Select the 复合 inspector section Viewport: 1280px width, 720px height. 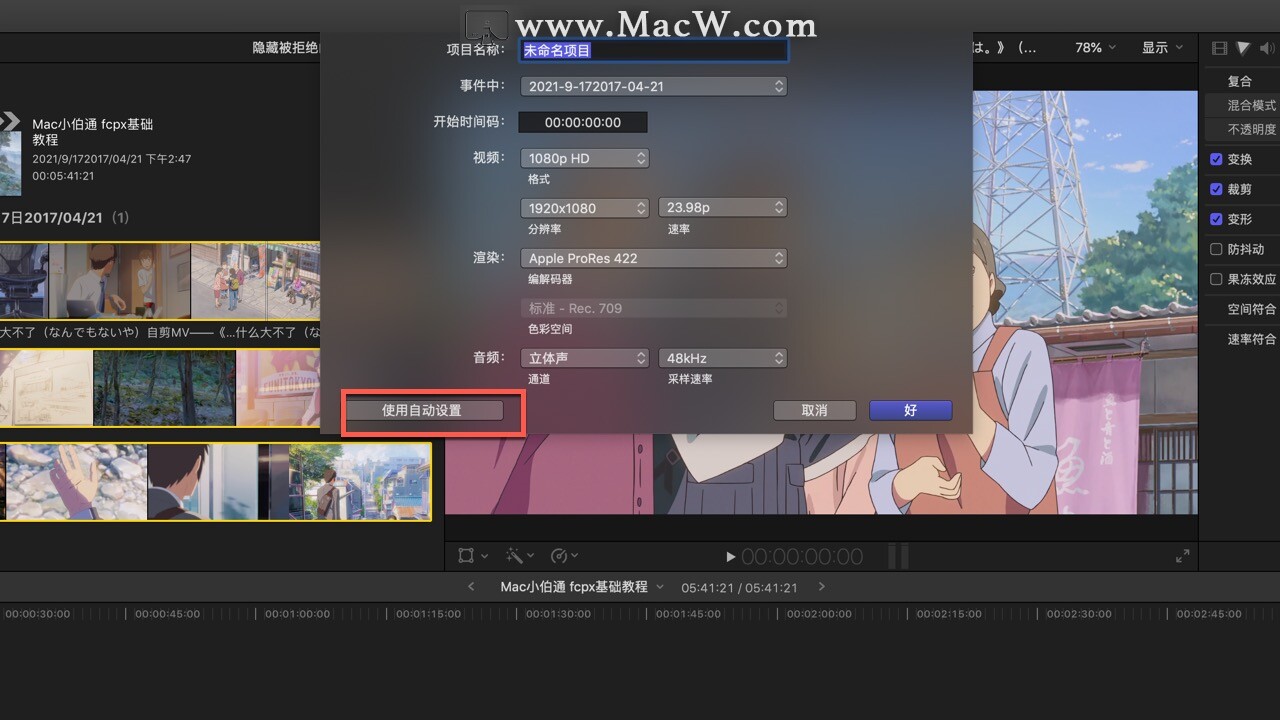[1240, 81]
